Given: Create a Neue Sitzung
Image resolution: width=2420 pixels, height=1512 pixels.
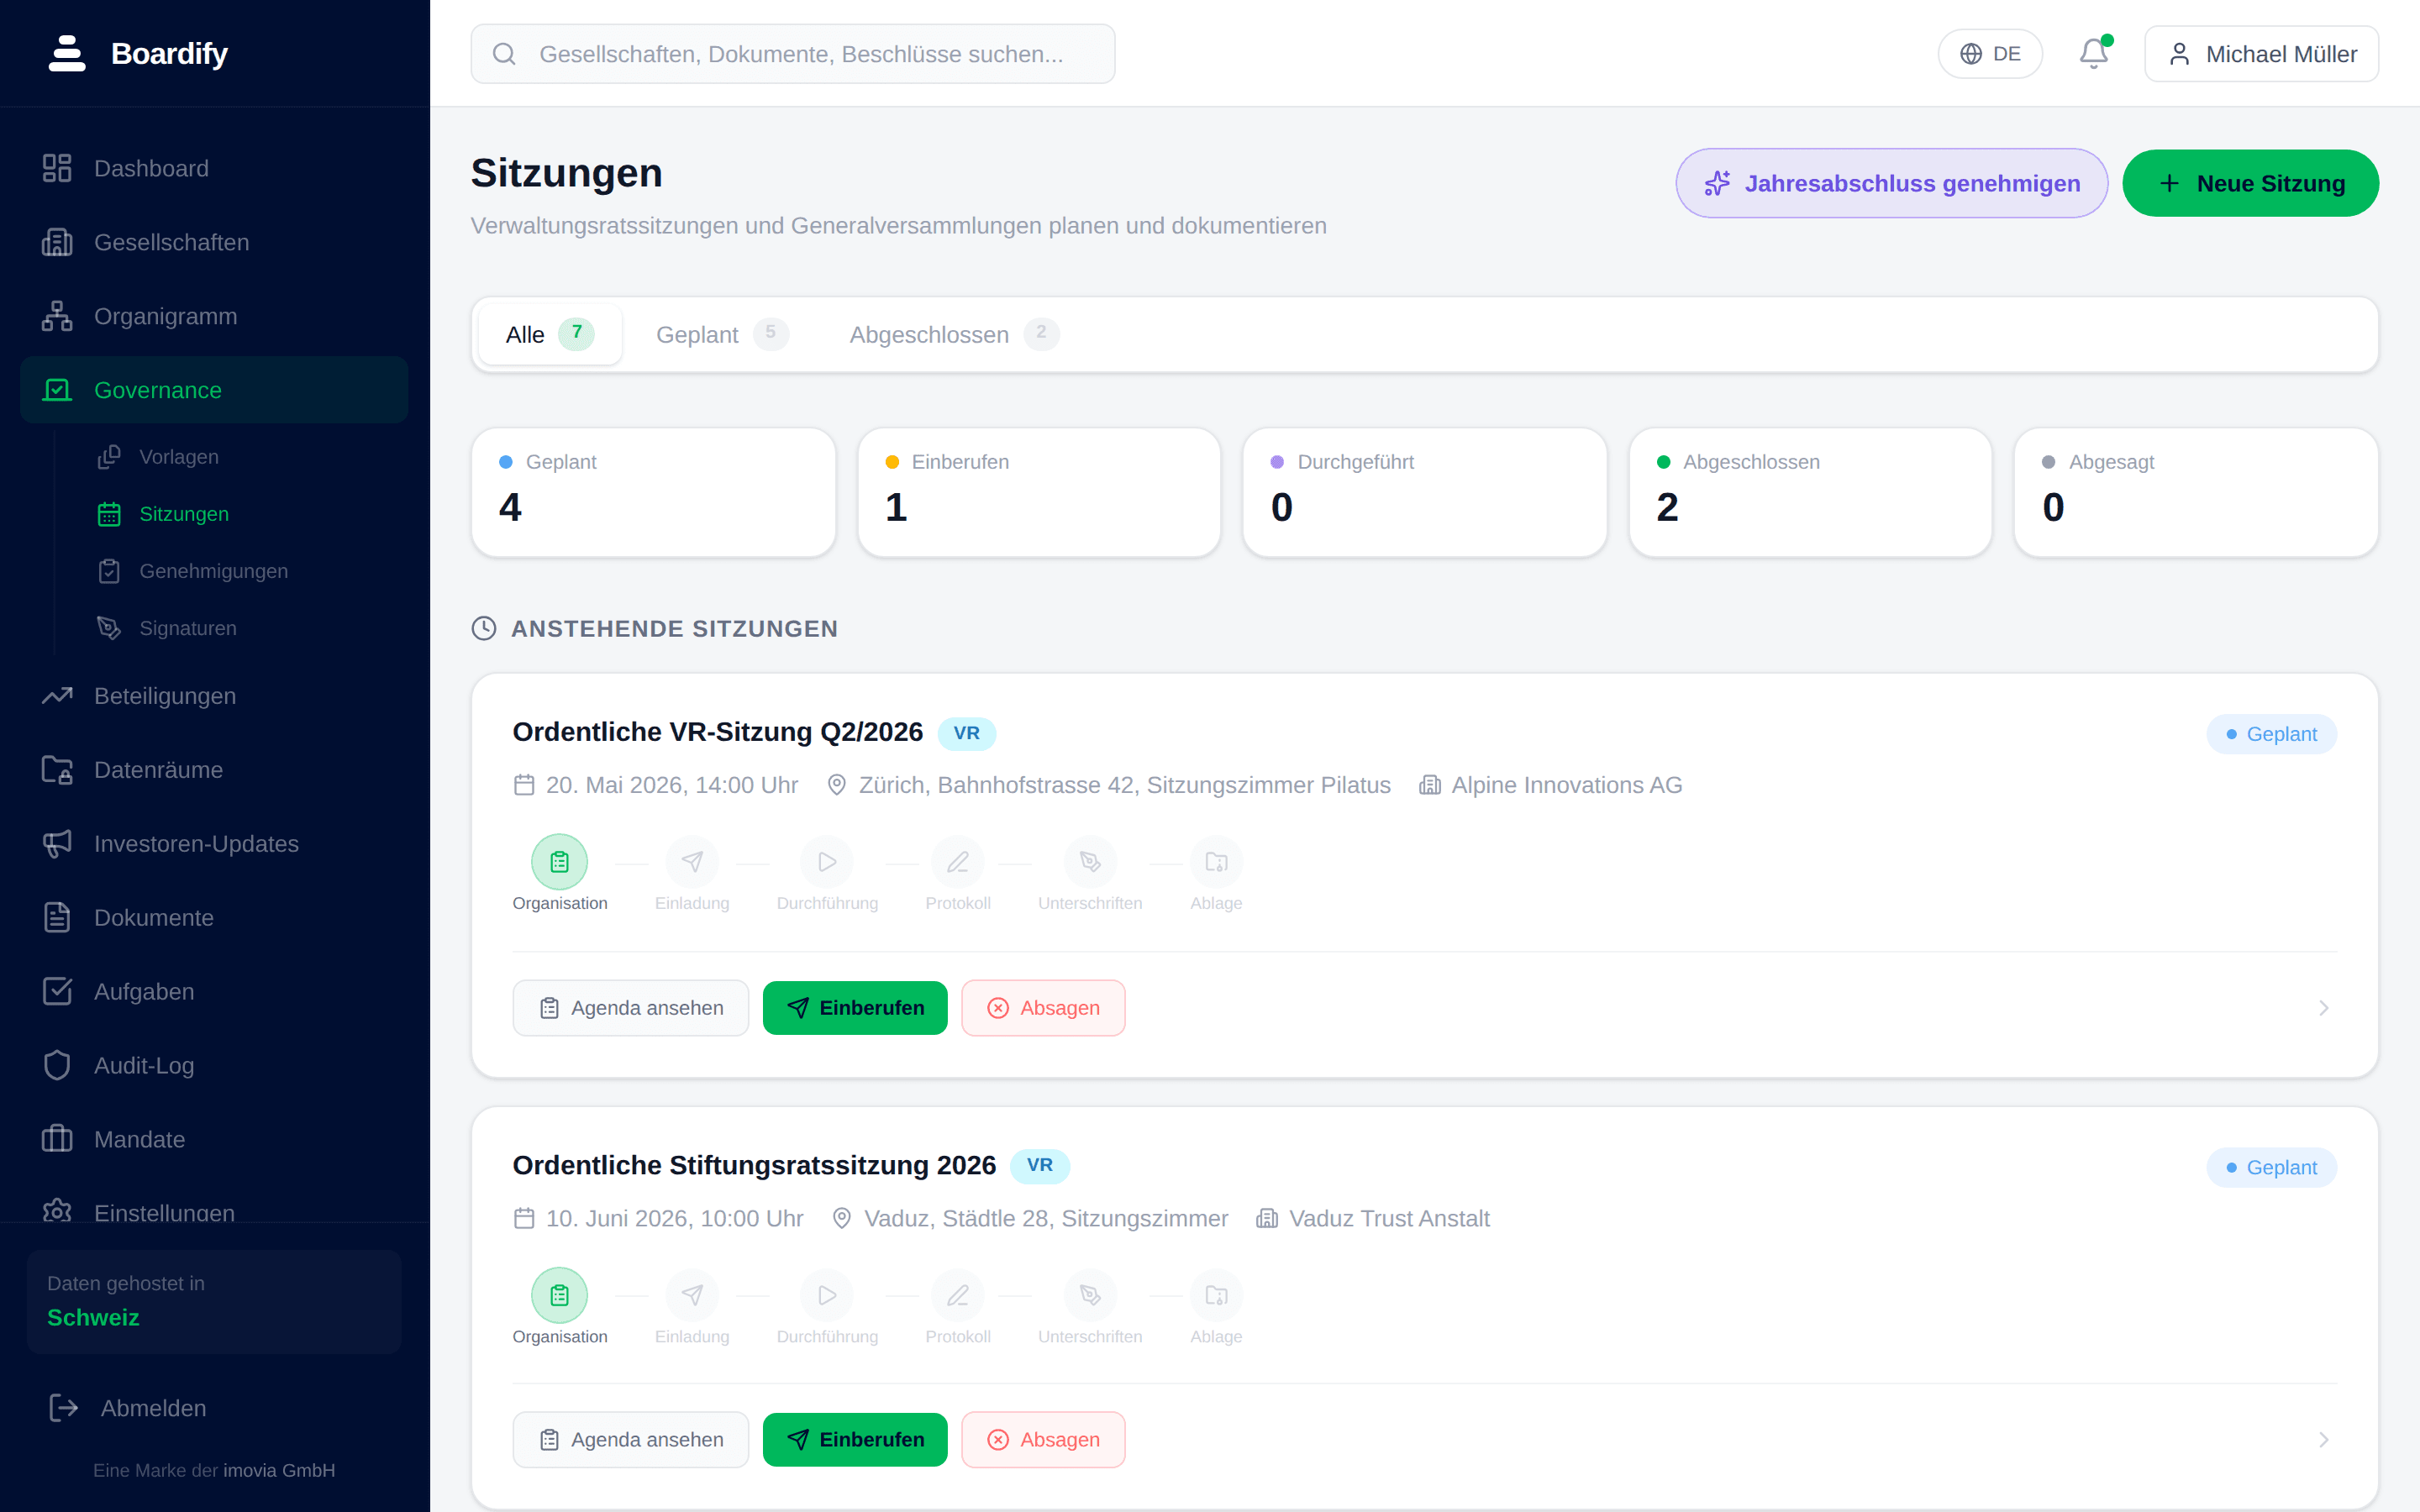Looking at the screenshot, I should click(x=2250, y=183).
